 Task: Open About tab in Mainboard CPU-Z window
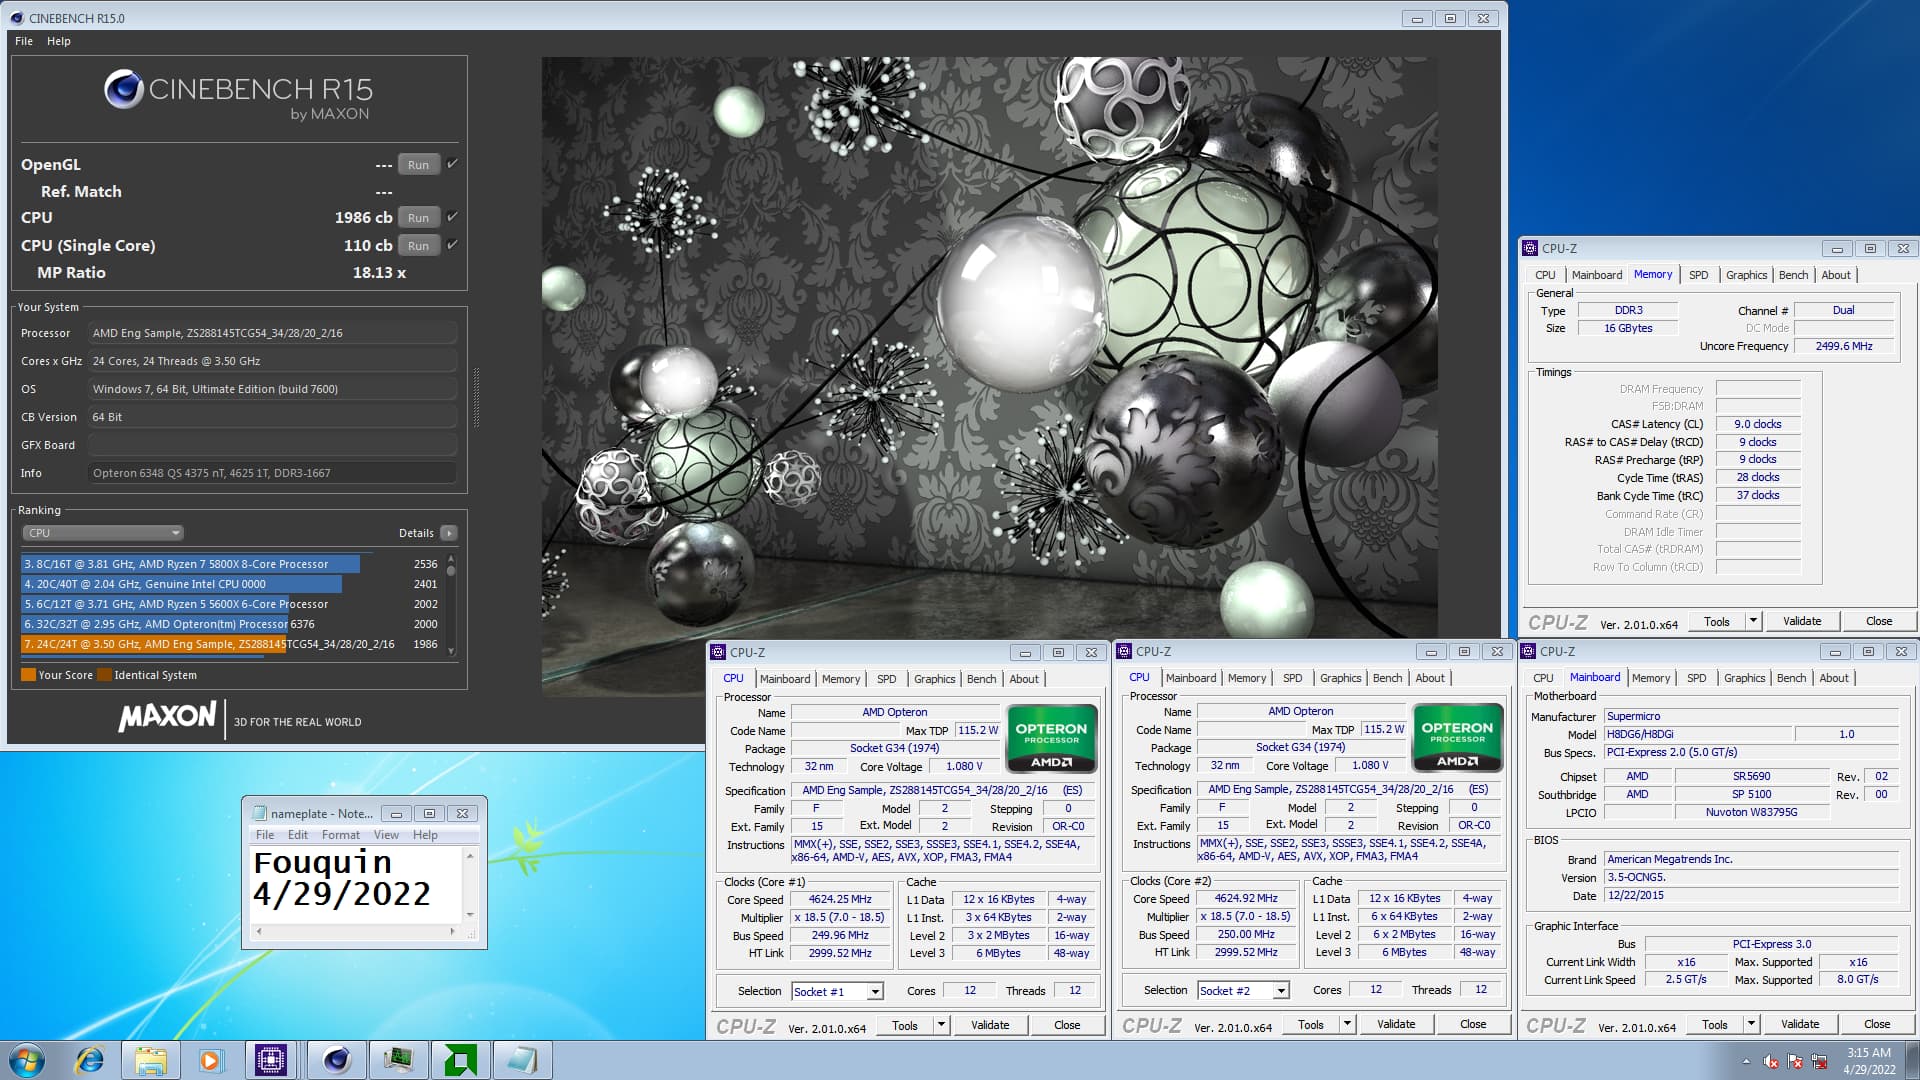tap(1834, 678)
